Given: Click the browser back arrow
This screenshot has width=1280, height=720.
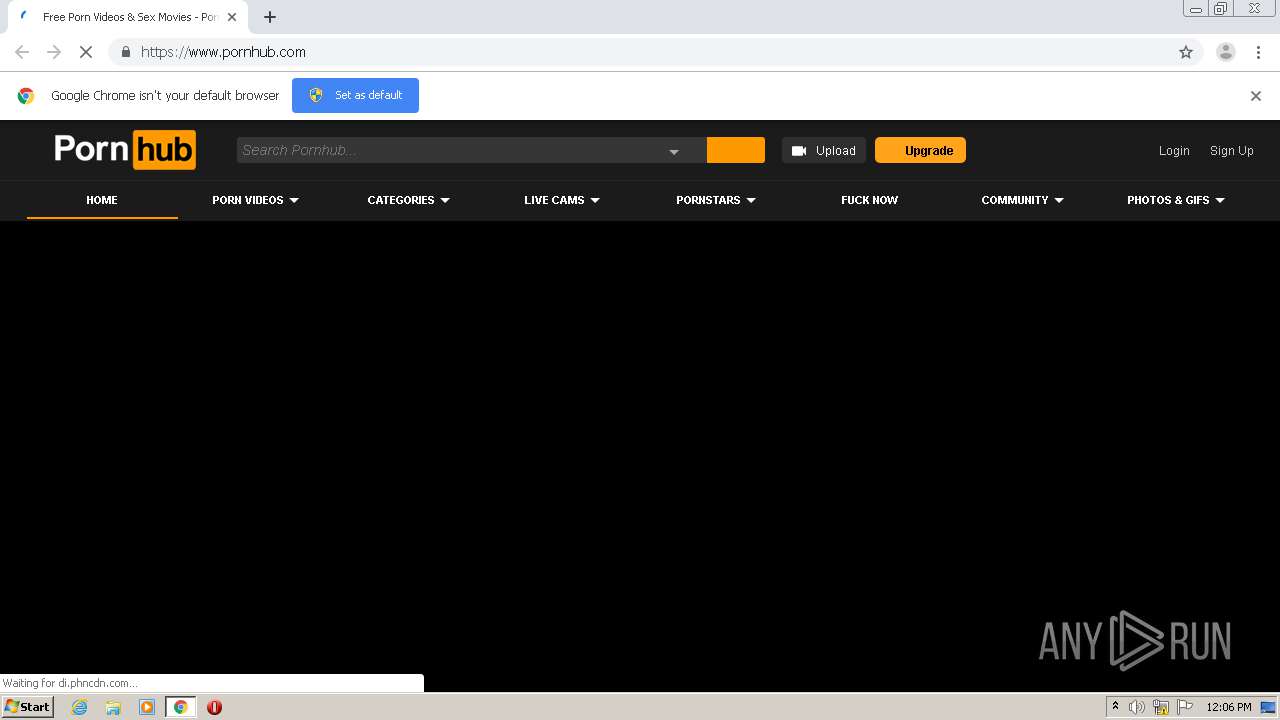Looking at the screenshot, I should coord(22,52).
